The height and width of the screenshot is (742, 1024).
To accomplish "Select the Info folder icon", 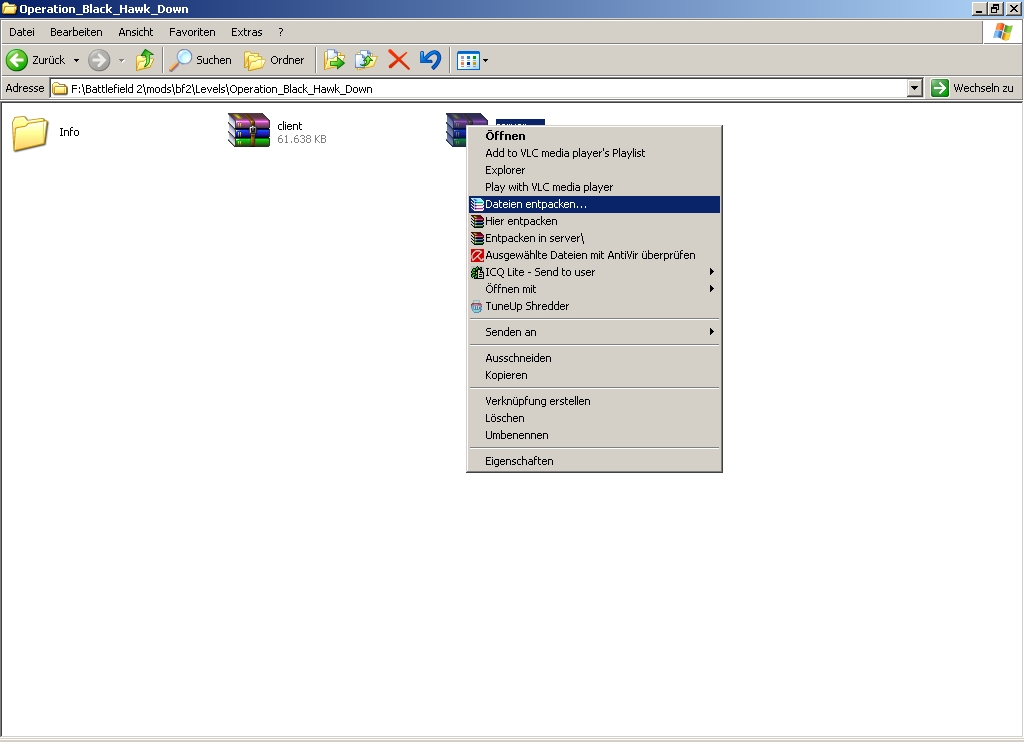I will [x=30, y=133].
